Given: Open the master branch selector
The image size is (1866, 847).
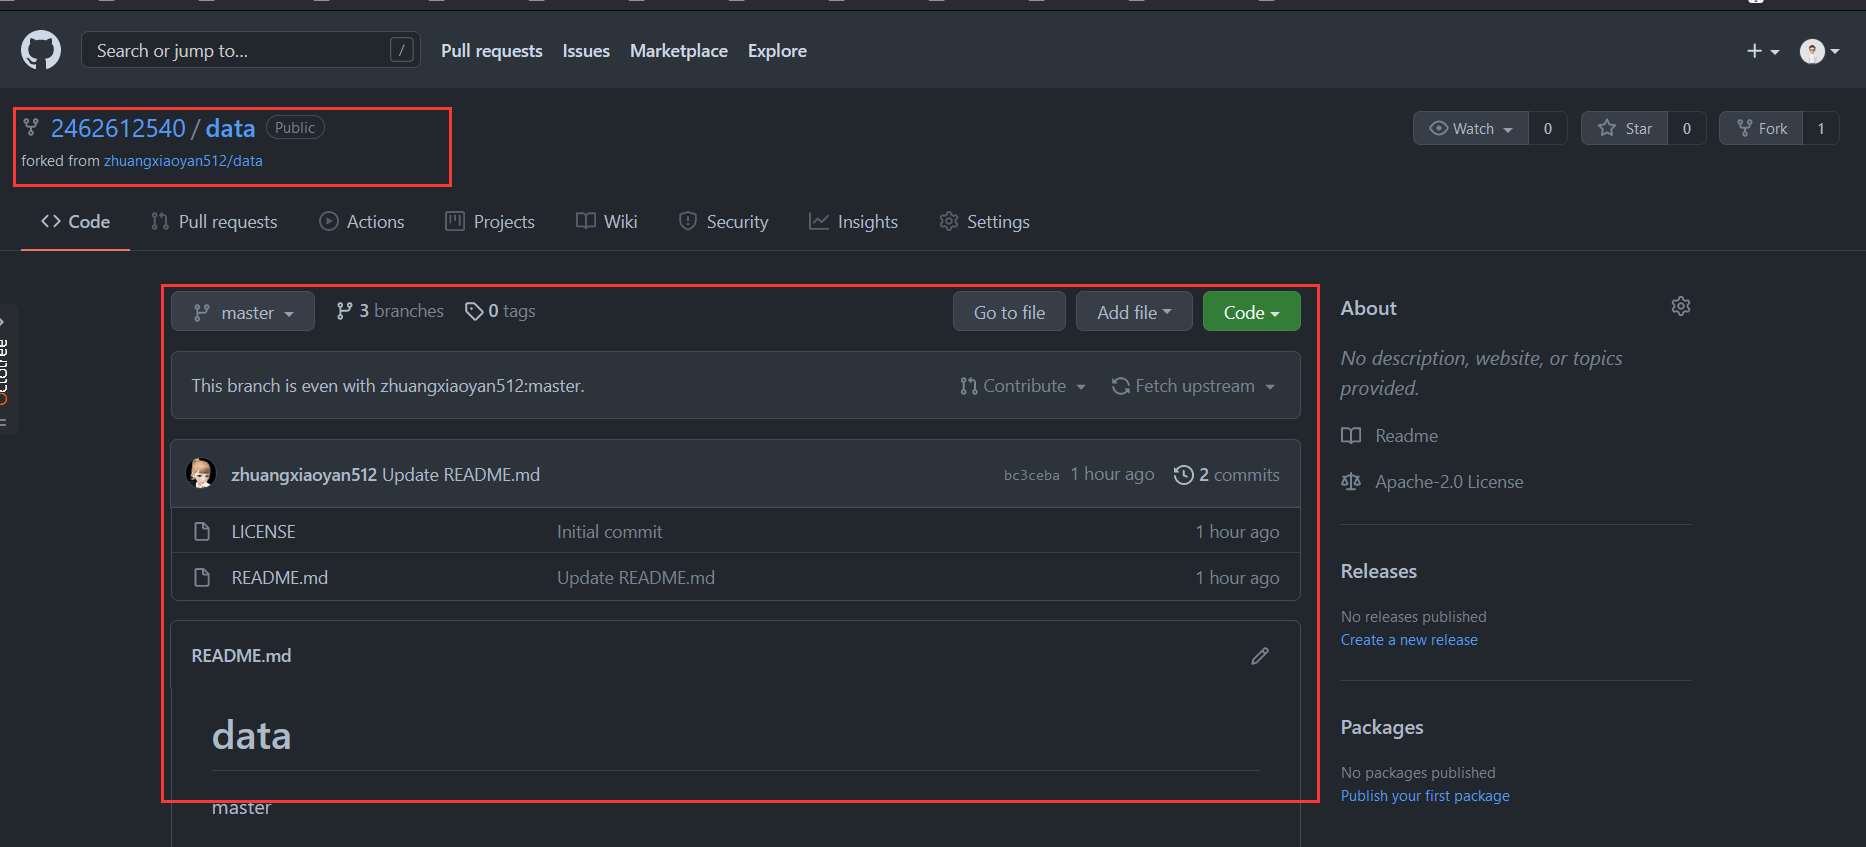Looking at the screenshot, I should pyautogui.click(x=243, y=312).
